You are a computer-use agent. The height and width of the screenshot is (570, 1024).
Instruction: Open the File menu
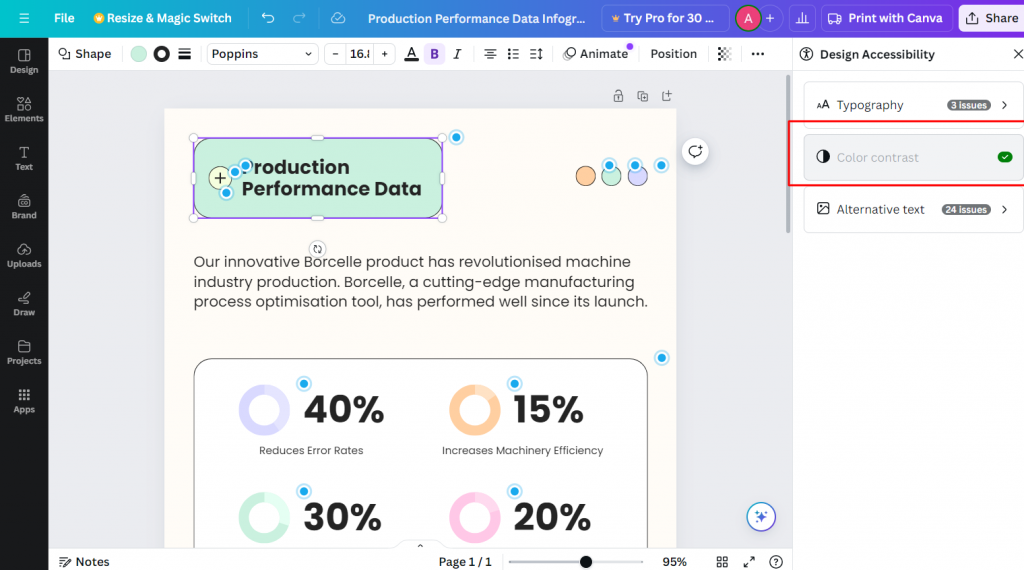click(x=64, y=18)
